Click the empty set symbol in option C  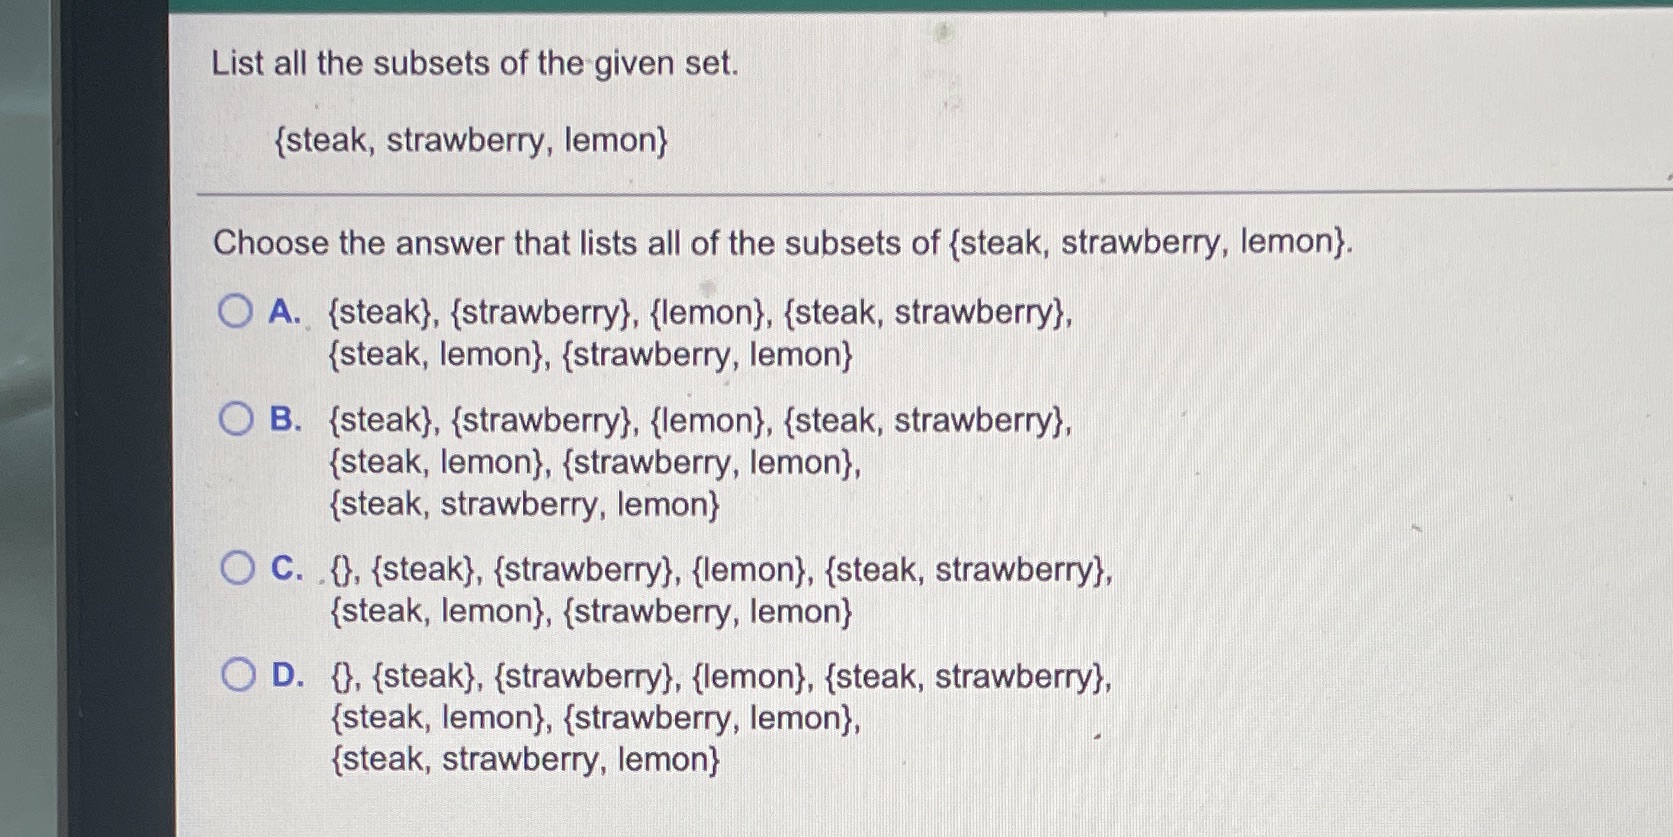click(x=340, y=570)
